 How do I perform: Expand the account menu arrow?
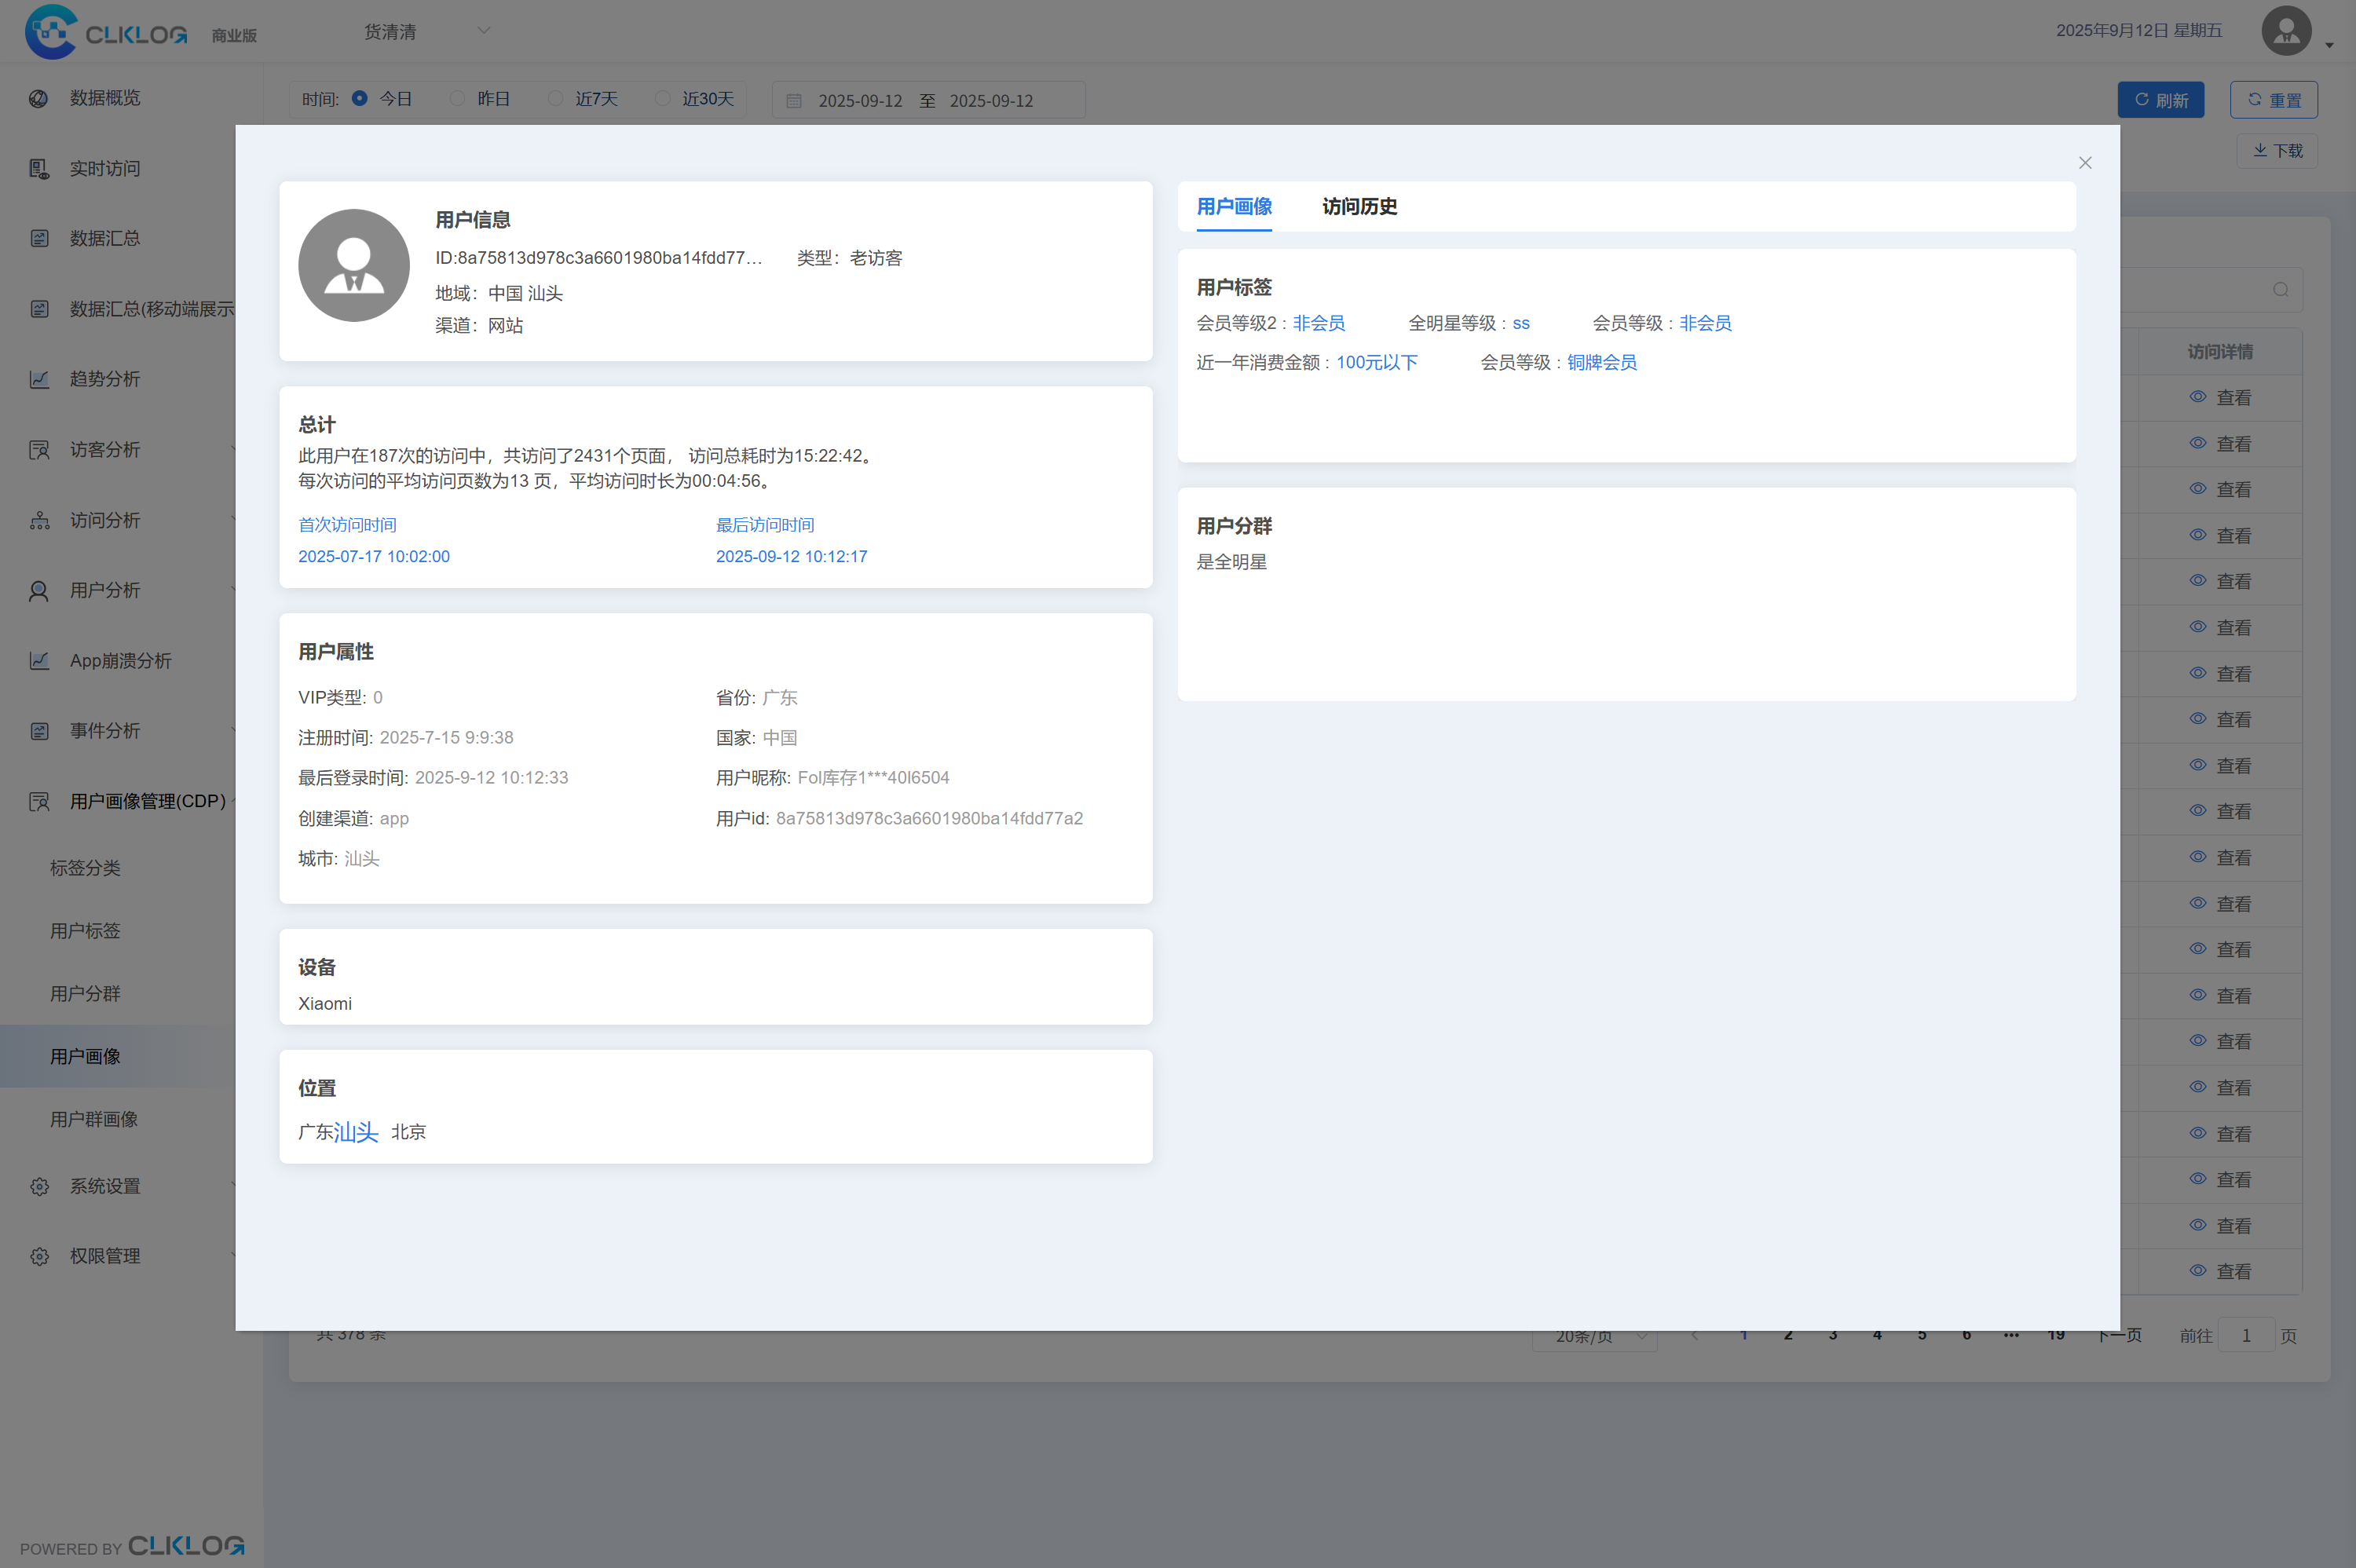[x=2329, y=45]
